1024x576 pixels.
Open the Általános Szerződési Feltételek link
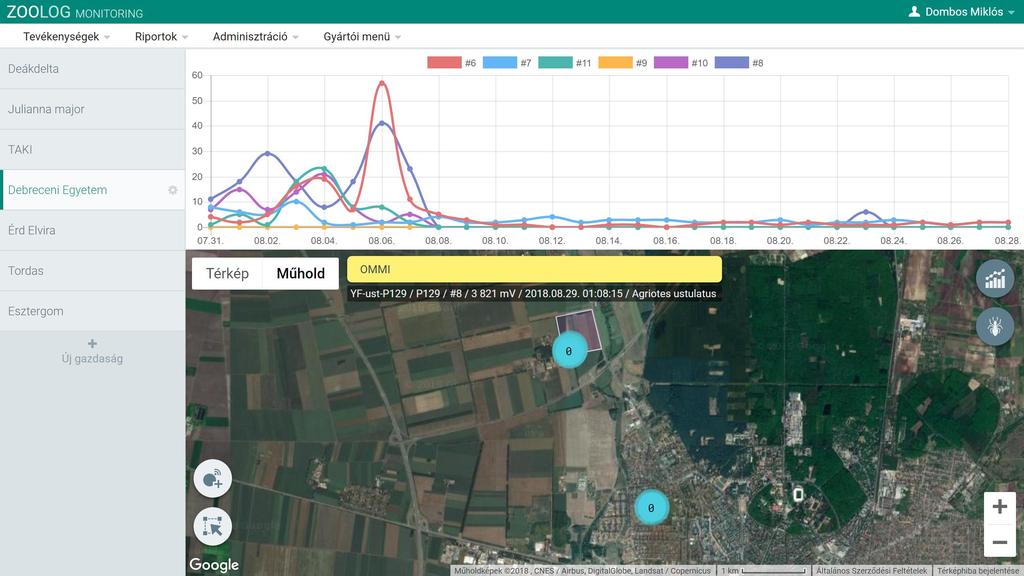coord(871,571)
